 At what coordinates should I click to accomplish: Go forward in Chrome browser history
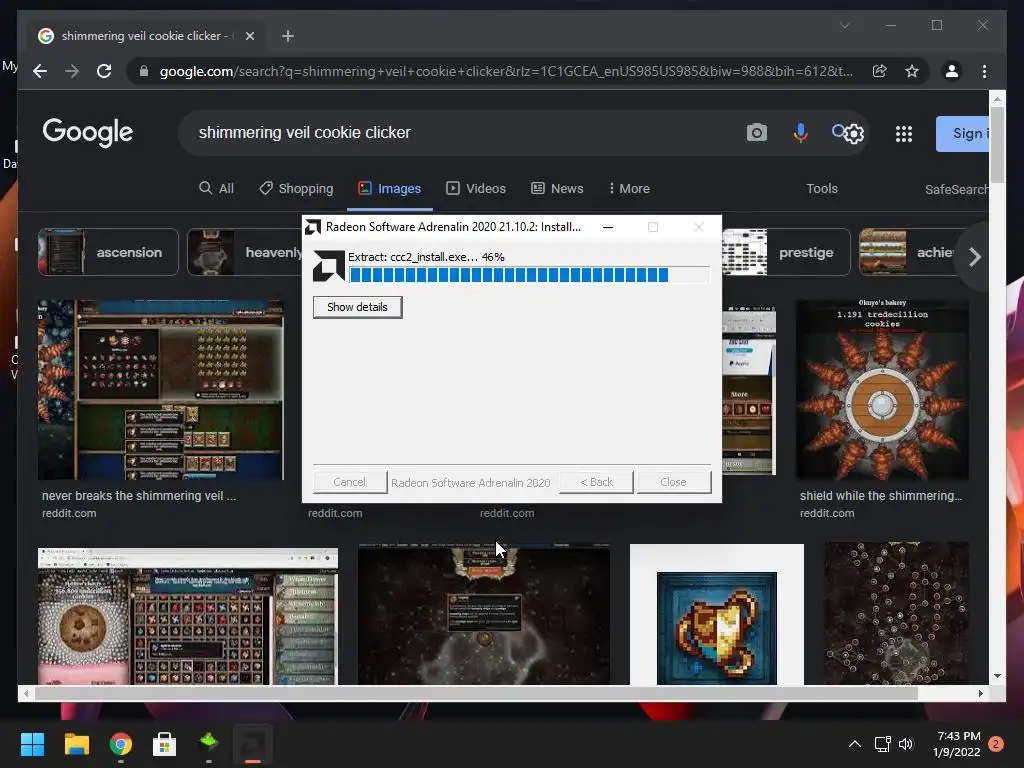click(72, 71)
